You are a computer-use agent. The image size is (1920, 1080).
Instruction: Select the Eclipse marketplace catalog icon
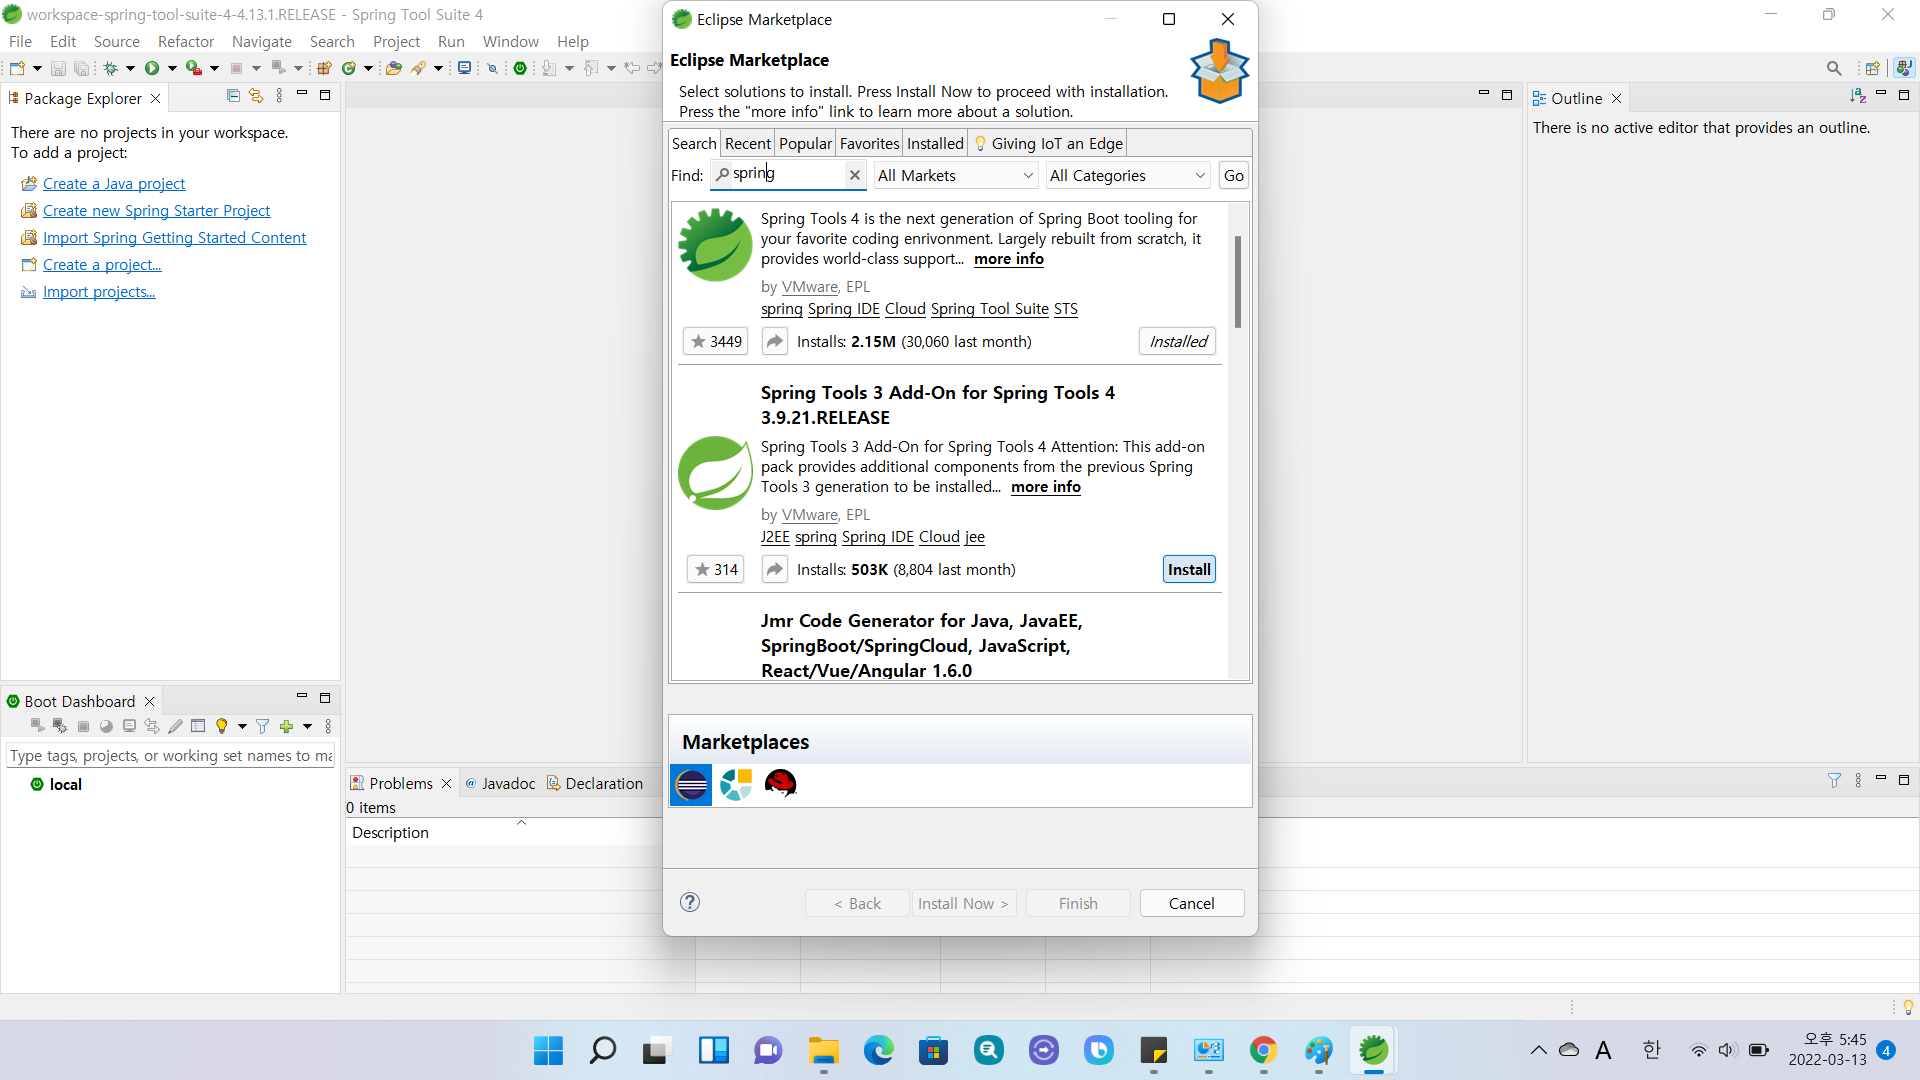691,784
